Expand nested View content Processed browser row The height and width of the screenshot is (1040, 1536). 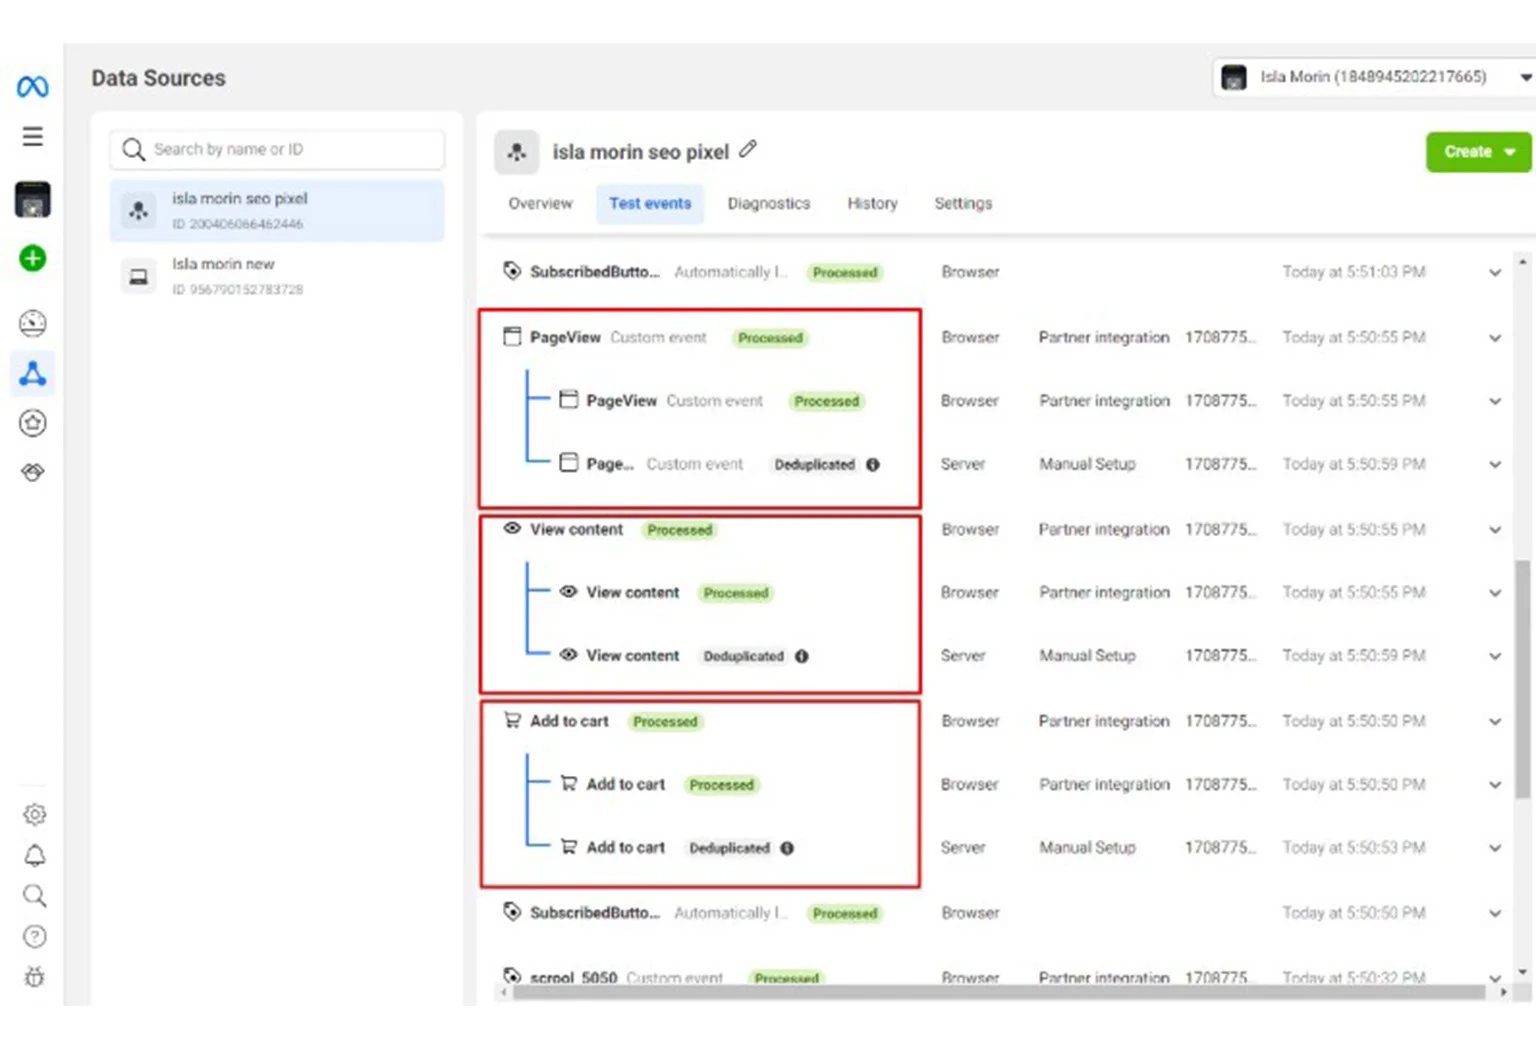click(1495, 593)
